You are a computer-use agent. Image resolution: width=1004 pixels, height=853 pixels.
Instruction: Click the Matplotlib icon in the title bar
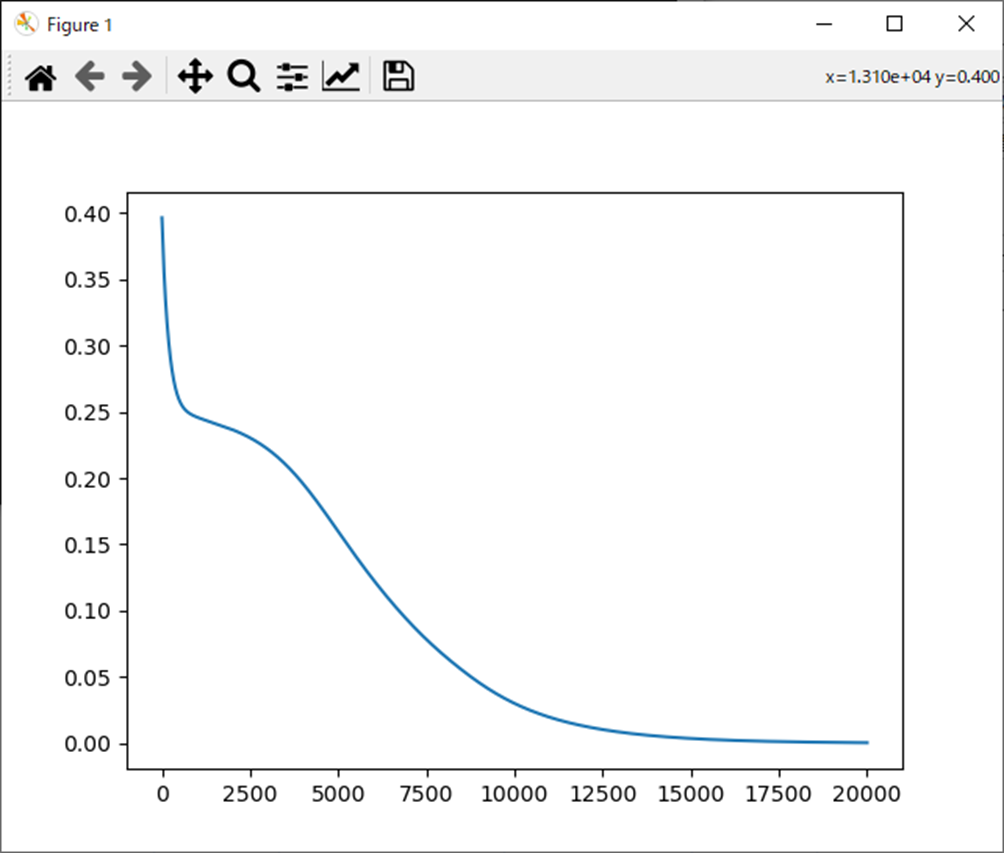point(25,24)
